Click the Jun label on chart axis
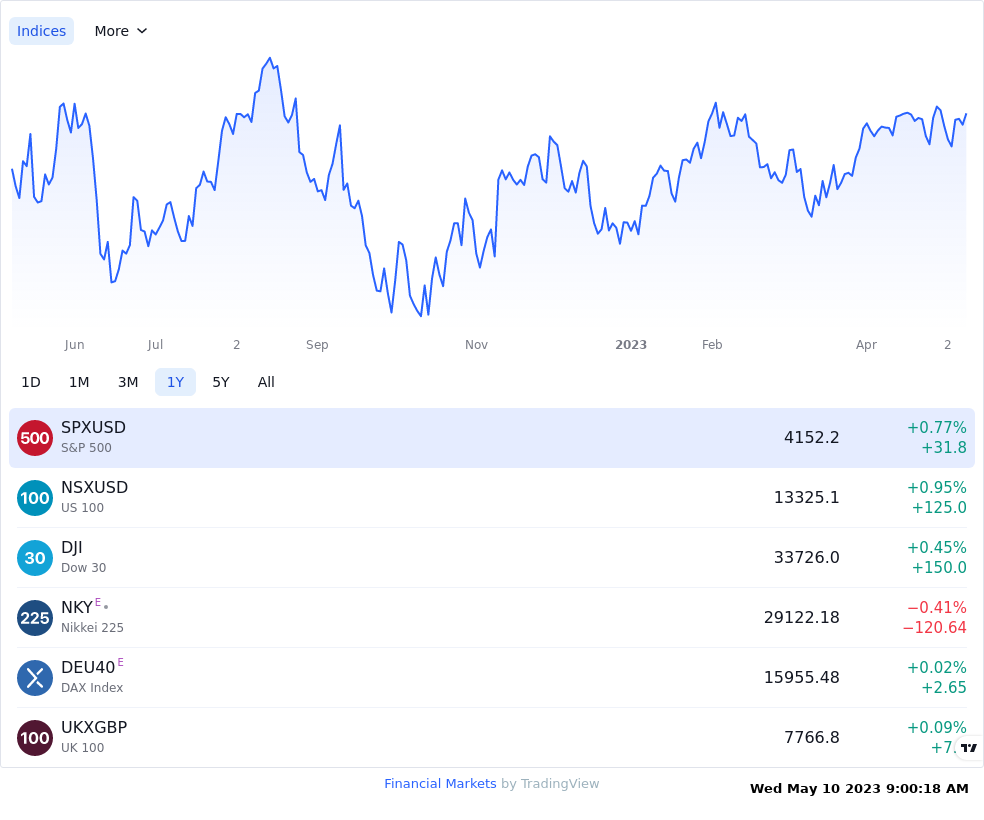 click(x=74, y=344)
